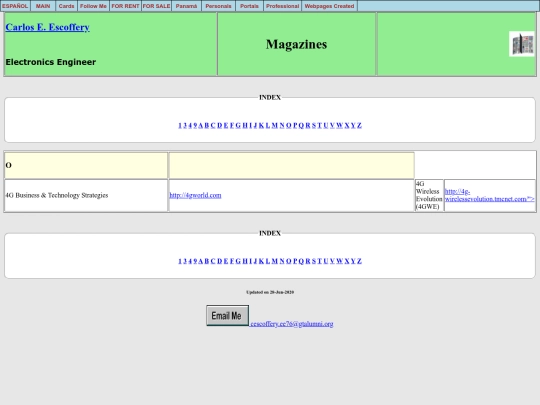Click the 'O' section header cell
The width and height of the screenshot is (540, 405).
(x=86, y=165)
